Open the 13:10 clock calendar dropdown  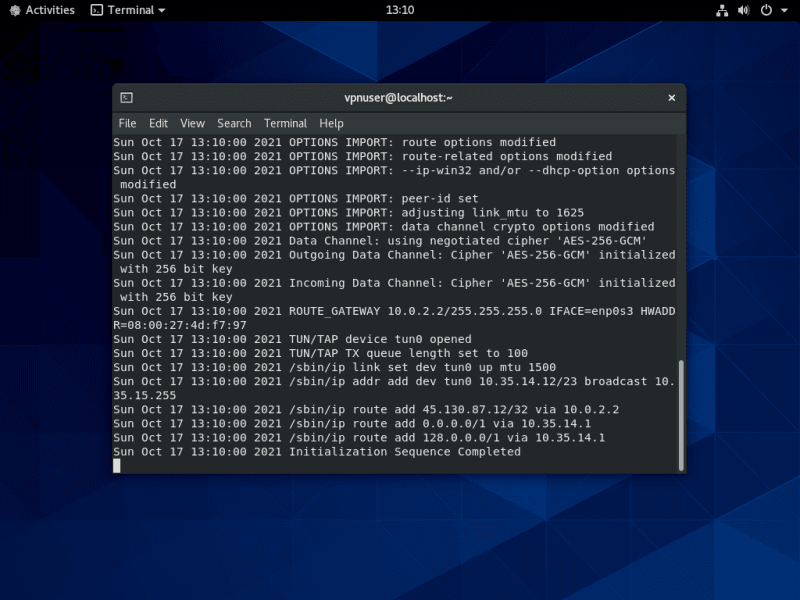(x=399, y=10)
